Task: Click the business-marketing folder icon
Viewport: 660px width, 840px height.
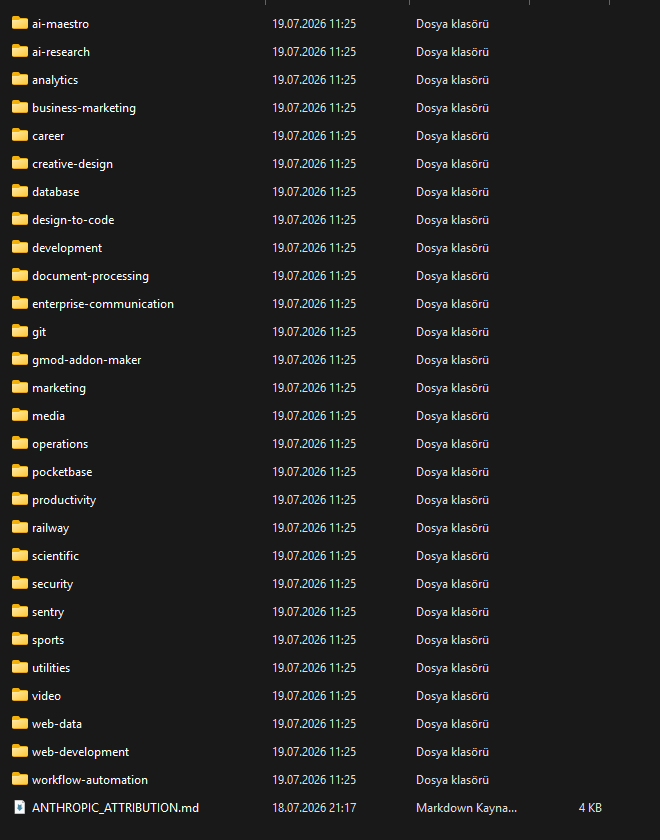Action: pyautogui.click(x=20, y=107)
